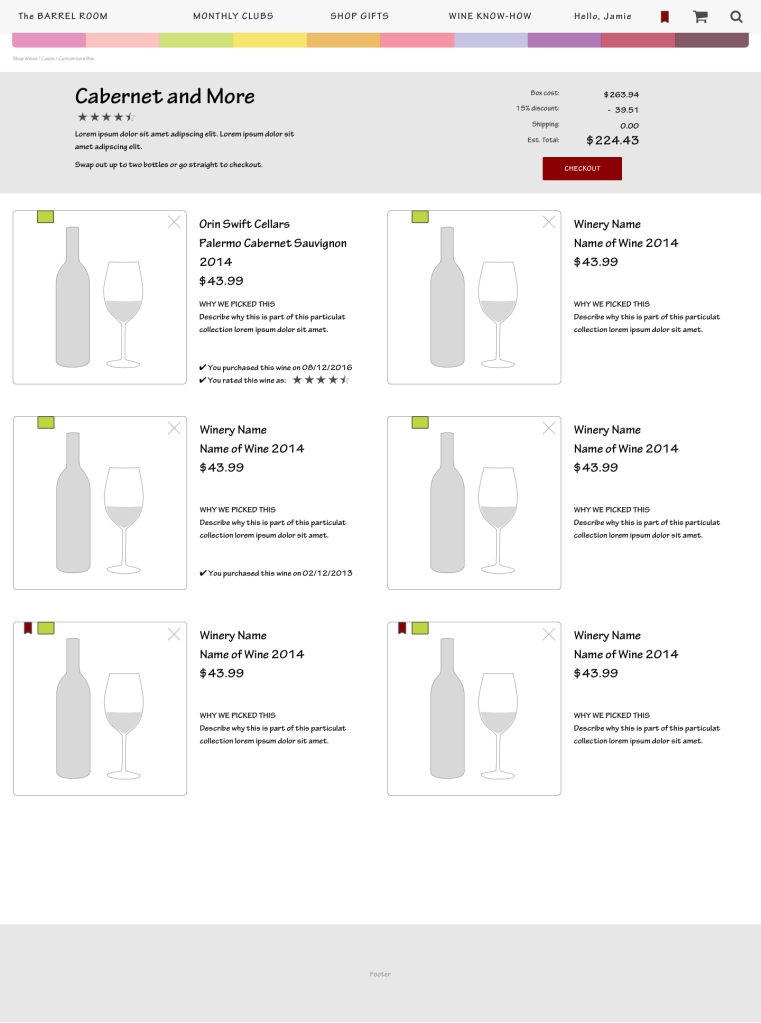Click green tag on Orin Swift card
Viewport: 761px width, 1023px height.
pyautogui.click(x=46, y=217)
